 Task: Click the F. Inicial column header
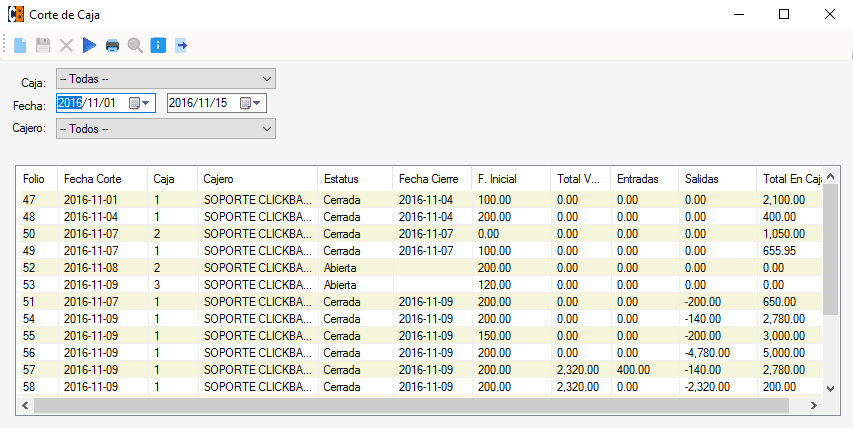[511, 179]
